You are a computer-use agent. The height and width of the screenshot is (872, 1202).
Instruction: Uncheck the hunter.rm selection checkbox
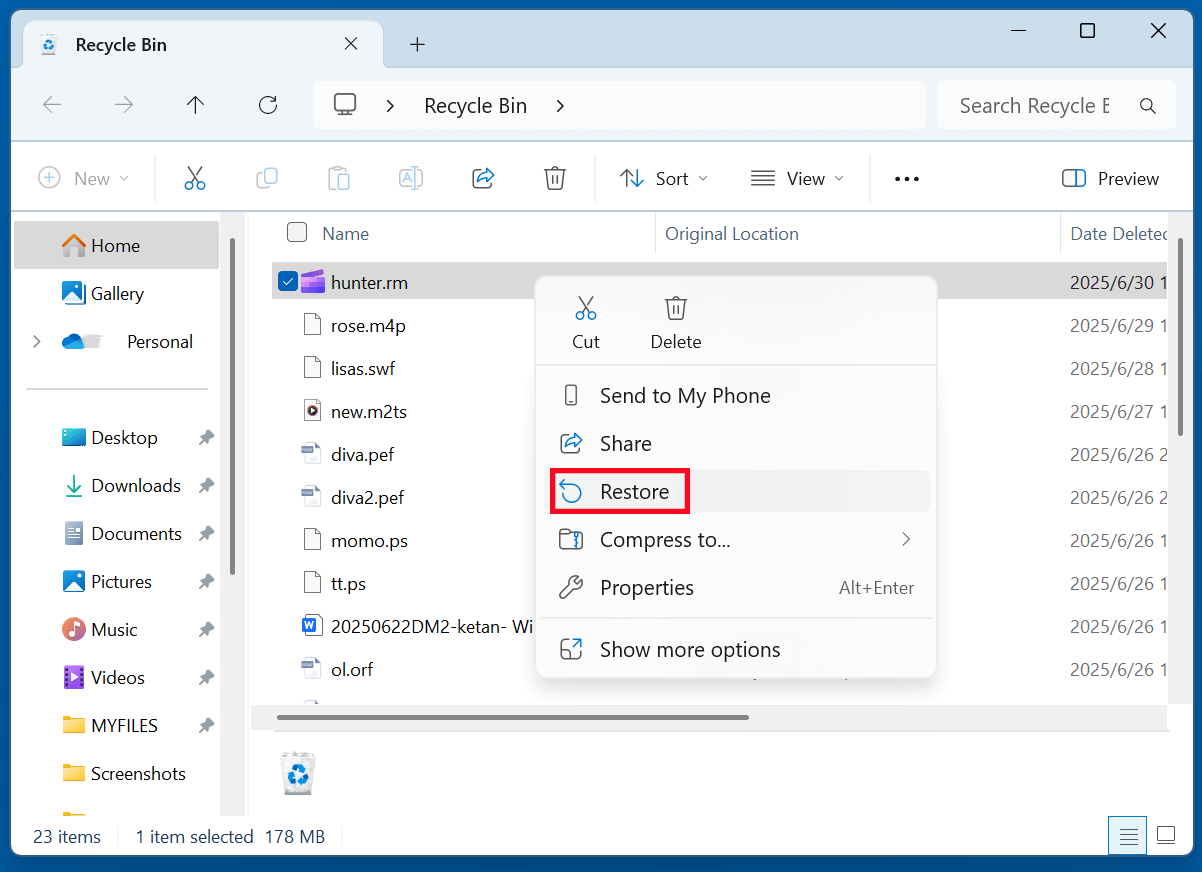(x=288, y=281)
